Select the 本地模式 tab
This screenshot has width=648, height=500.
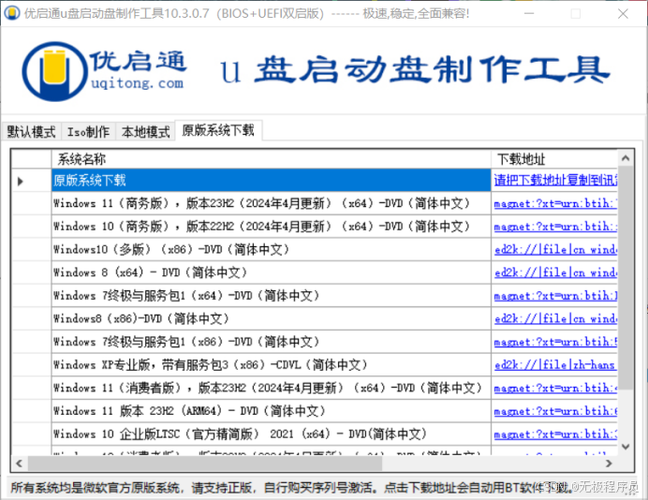click(x=145, y=132)
